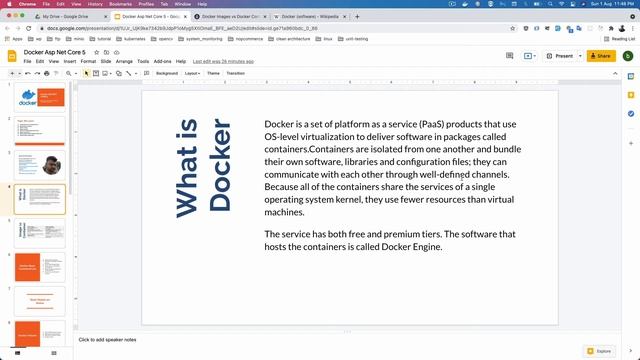Open new slide layout dropdown arrow
640x360 pixels.
coord(19,73)
